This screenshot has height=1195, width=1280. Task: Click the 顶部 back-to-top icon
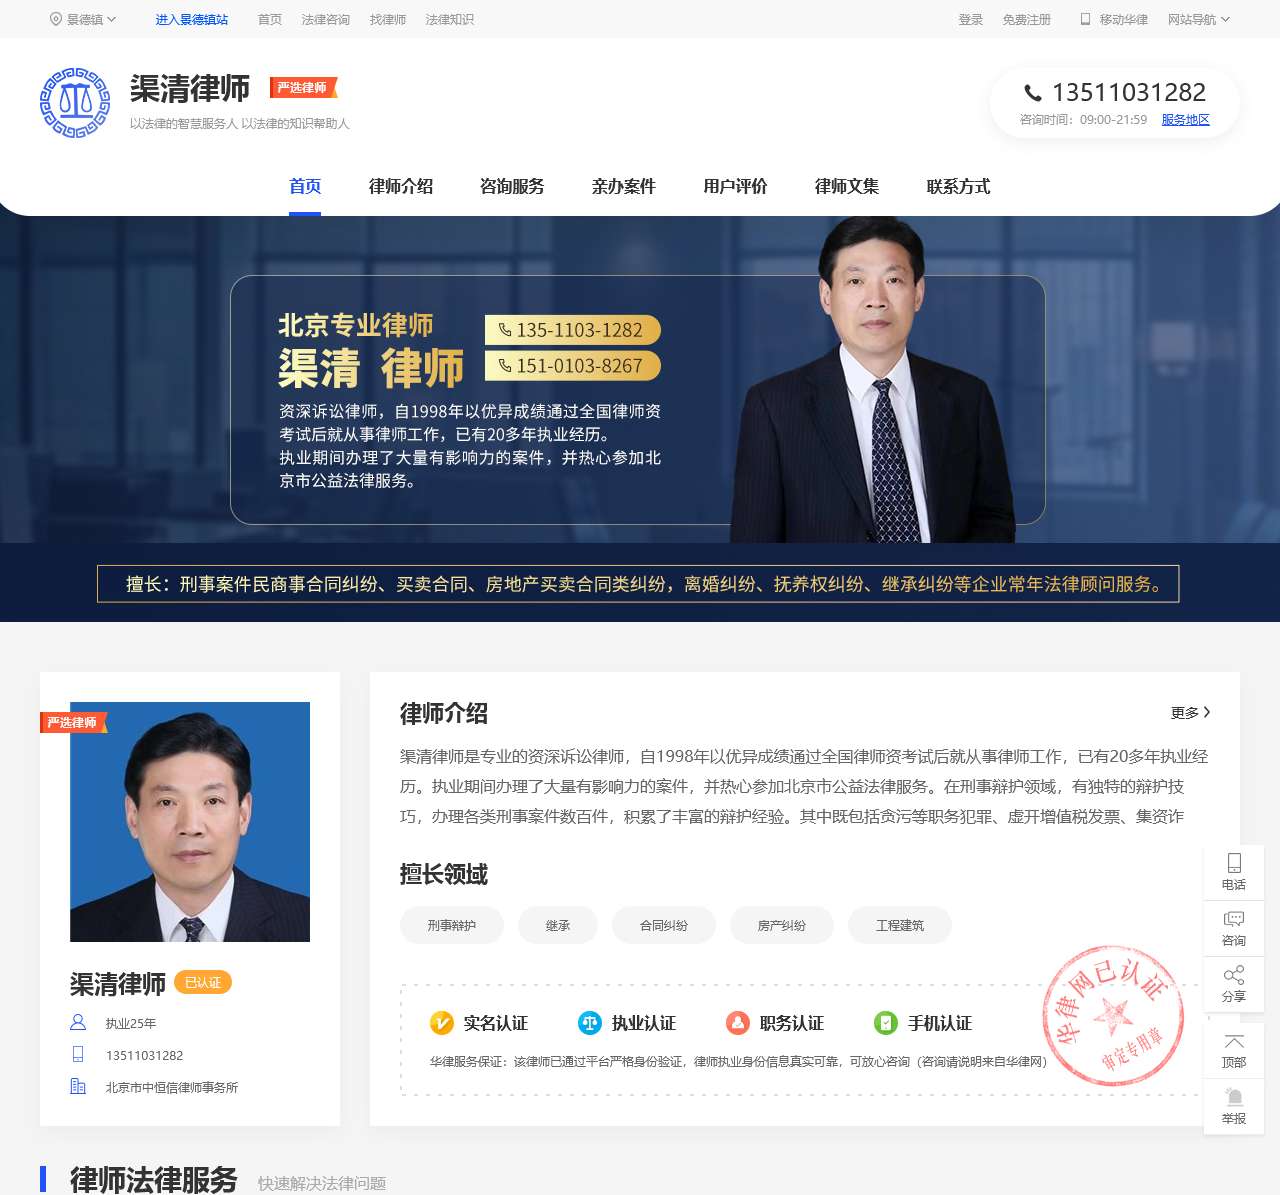pyautogui.click(x=1234, y=1042)
